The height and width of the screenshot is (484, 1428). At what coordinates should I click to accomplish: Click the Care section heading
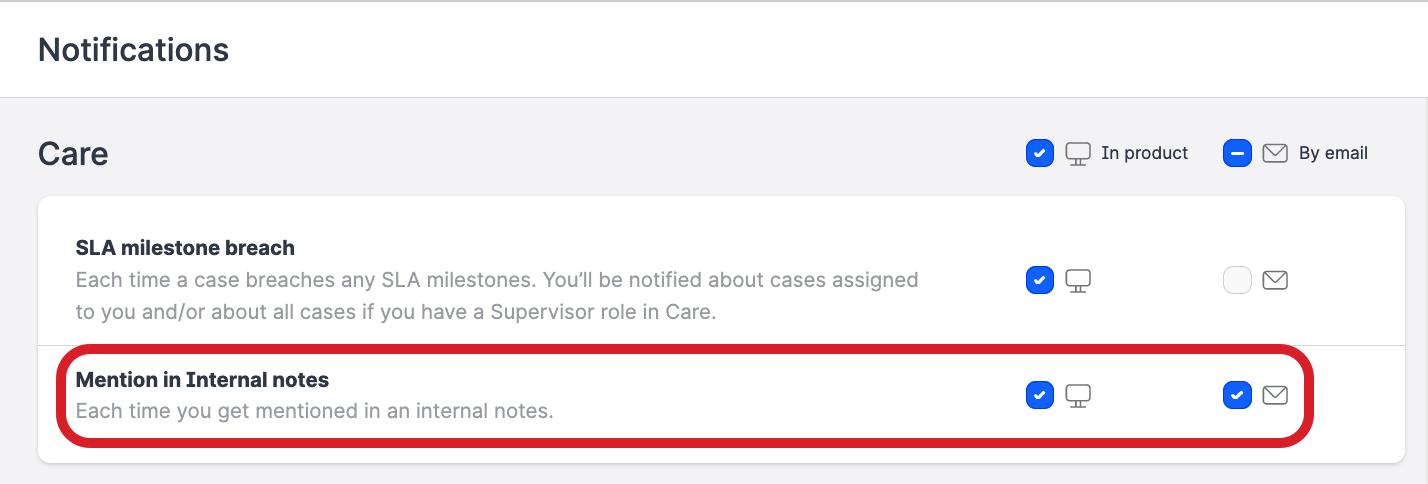[73, 154]
